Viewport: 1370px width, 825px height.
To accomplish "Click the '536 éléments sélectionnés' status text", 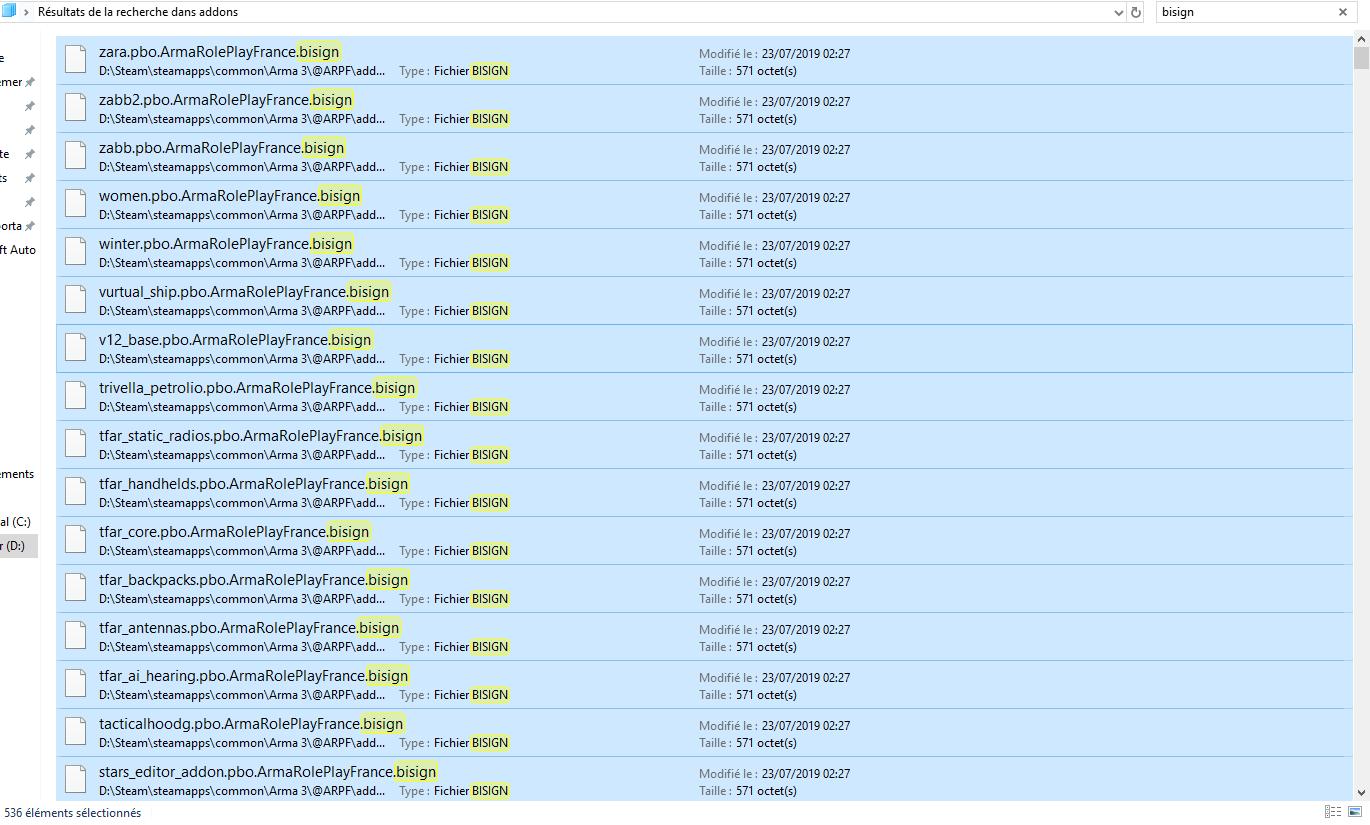I will coord(73,813).
